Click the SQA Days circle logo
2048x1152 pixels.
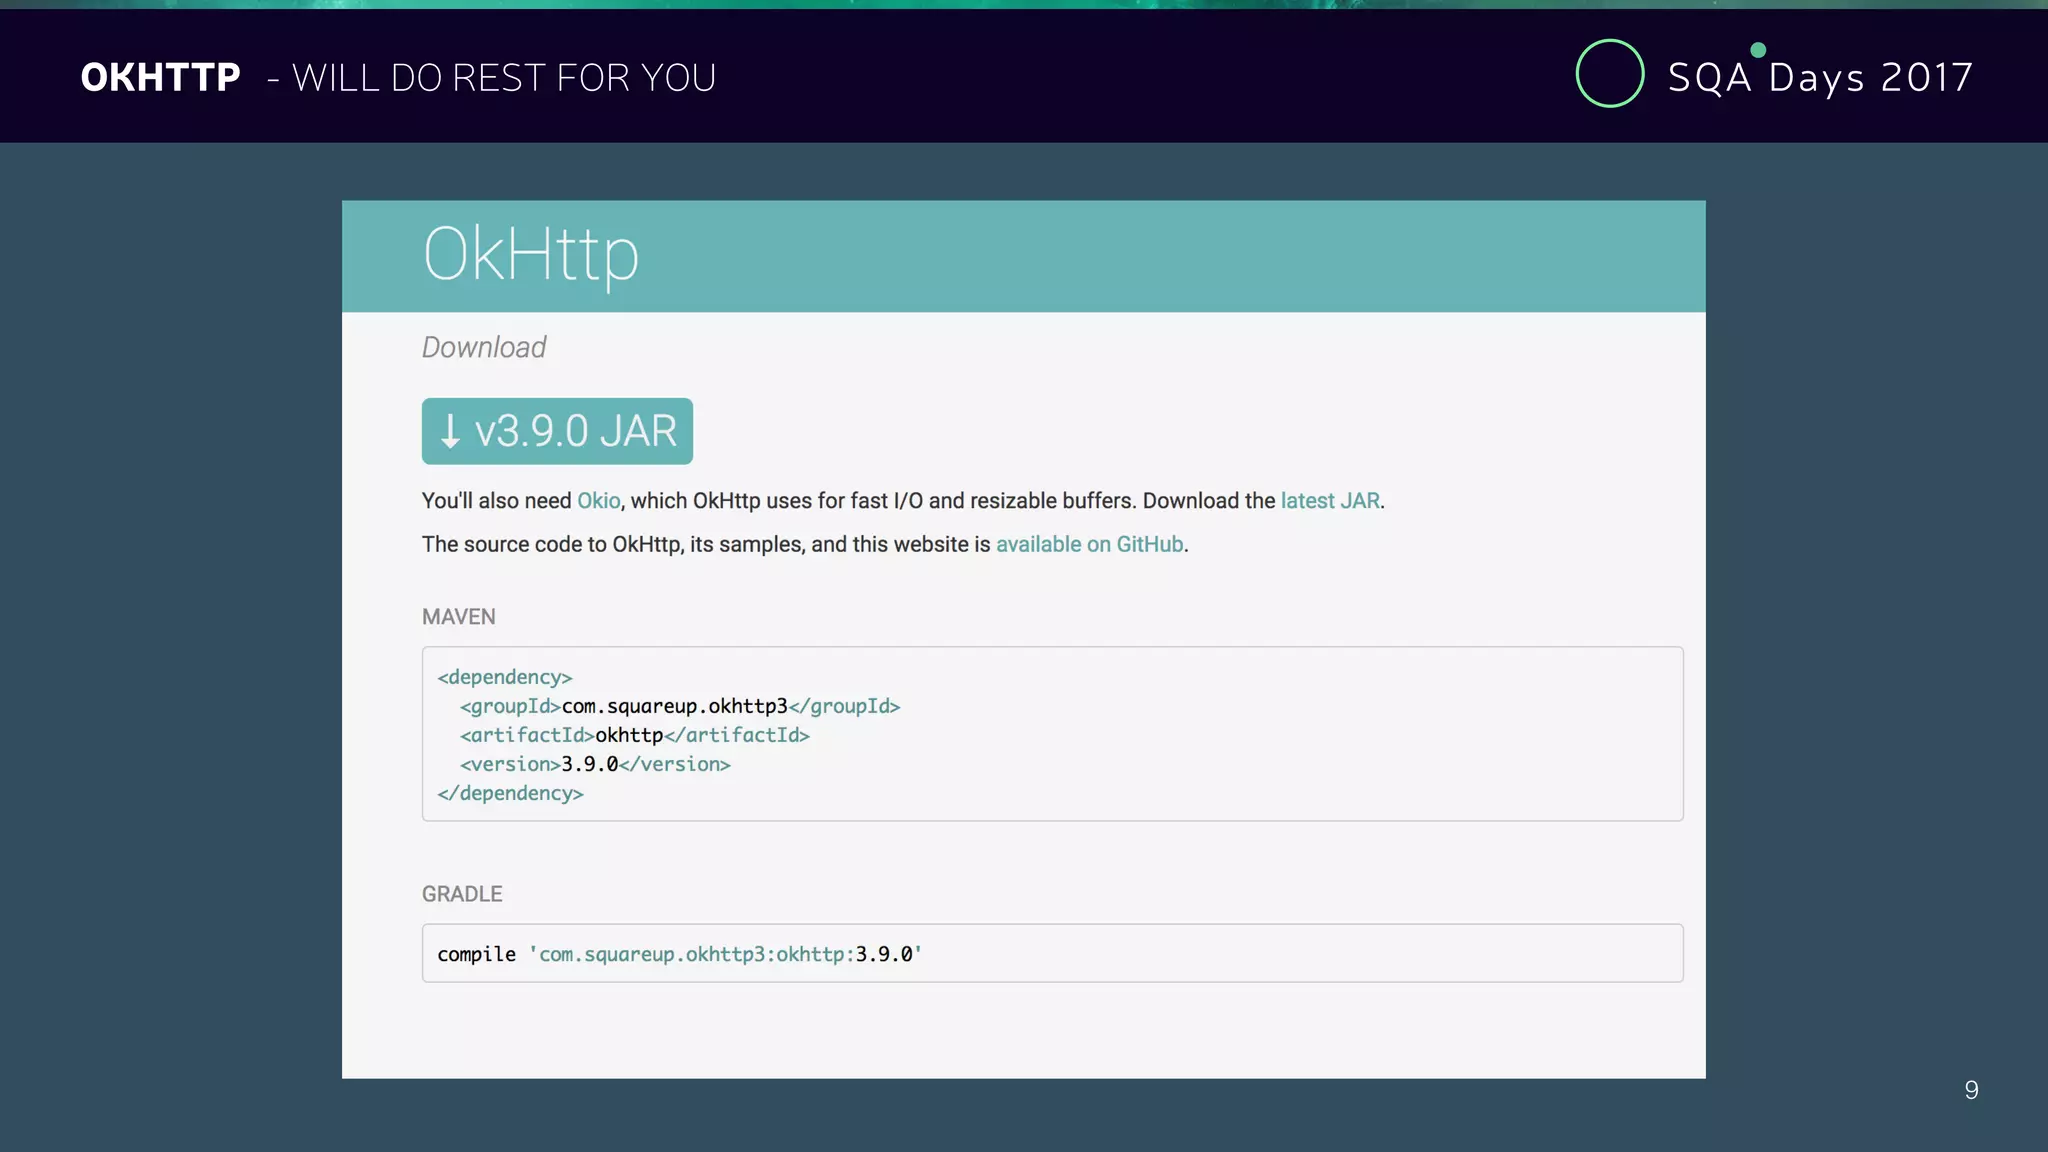point(1609,74)
